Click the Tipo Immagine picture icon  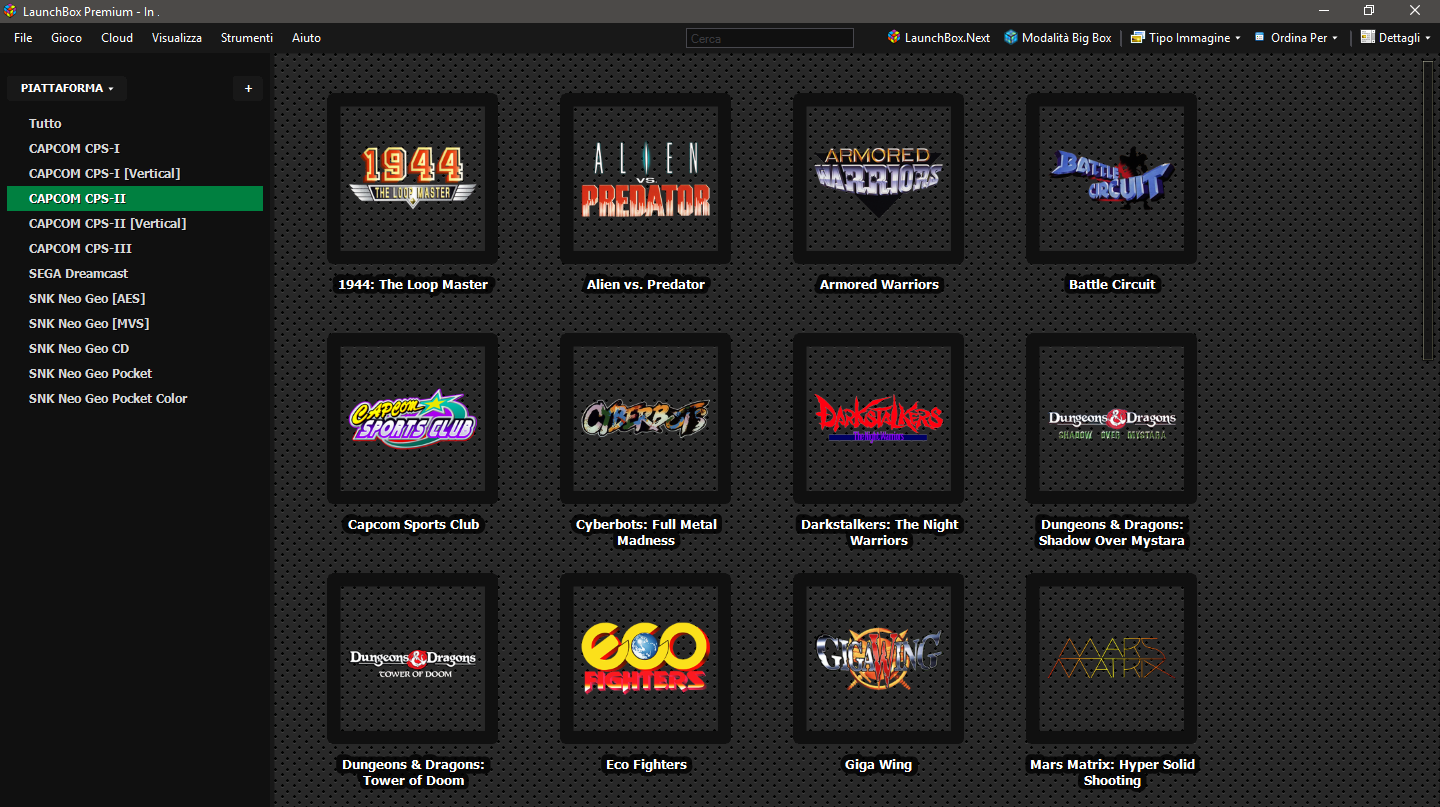pyautogui.click(x=1137, y=37)
